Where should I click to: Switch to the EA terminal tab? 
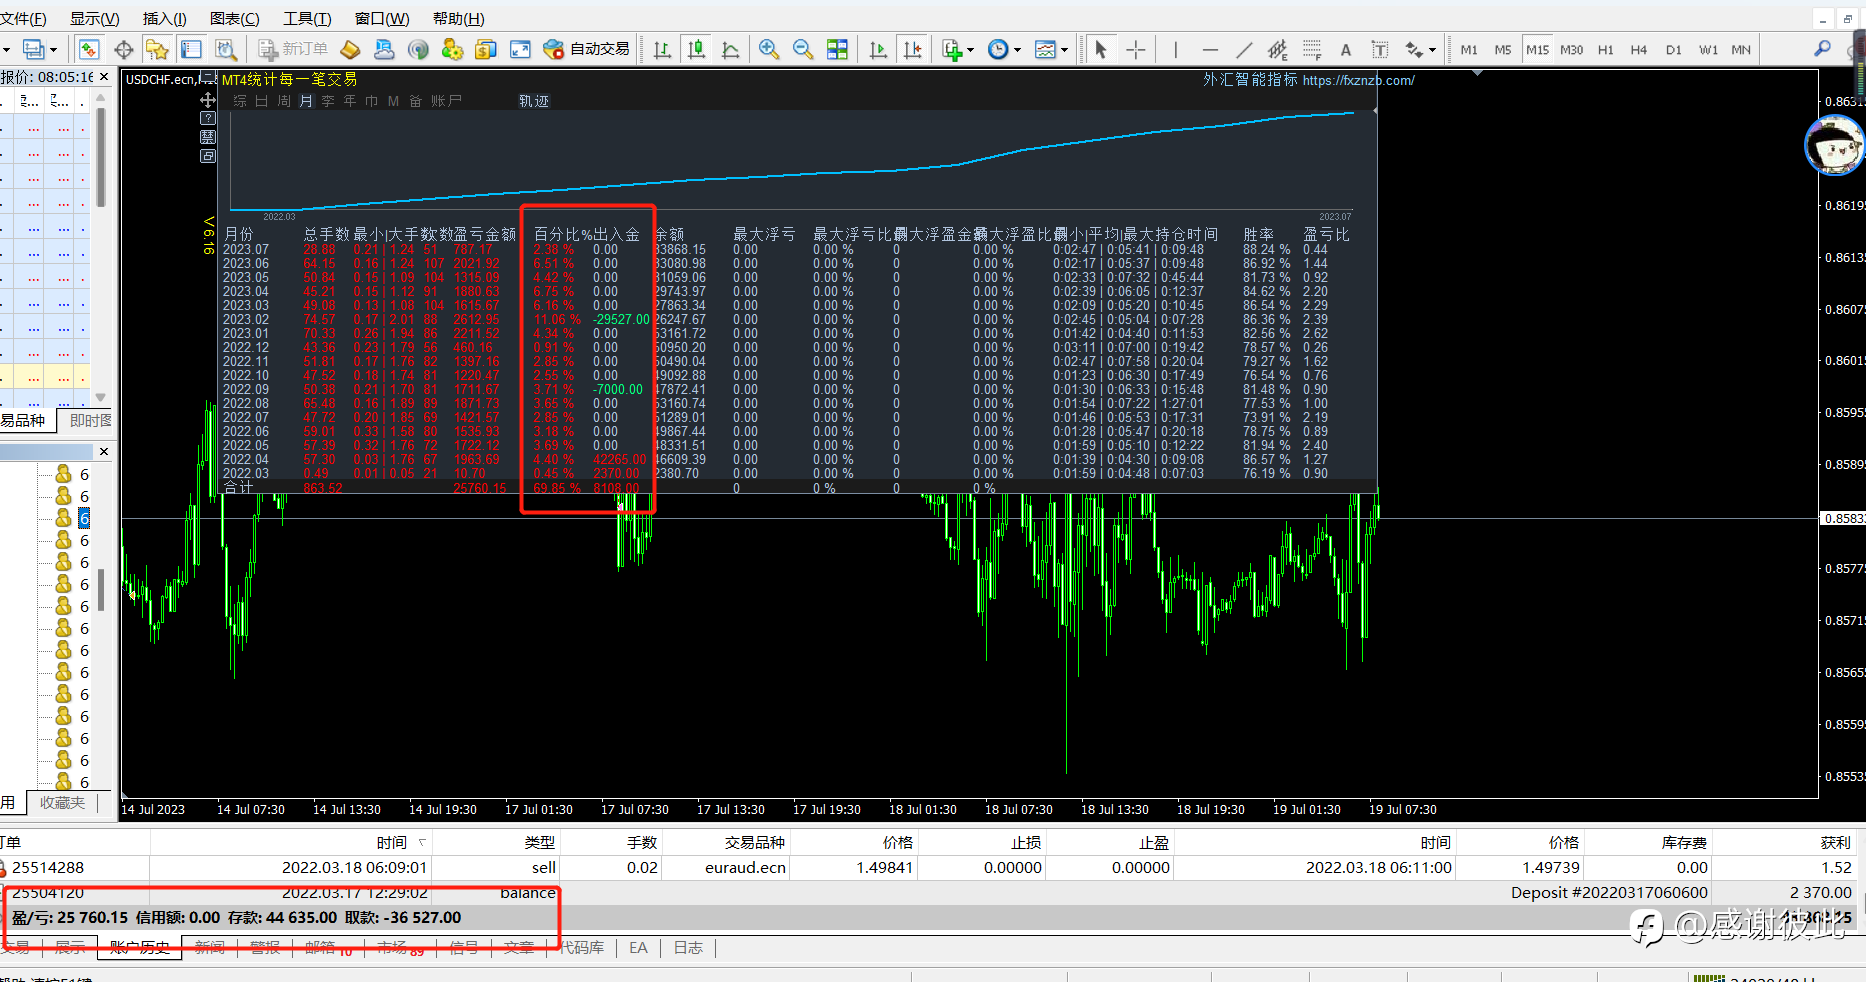coord(638,947)
